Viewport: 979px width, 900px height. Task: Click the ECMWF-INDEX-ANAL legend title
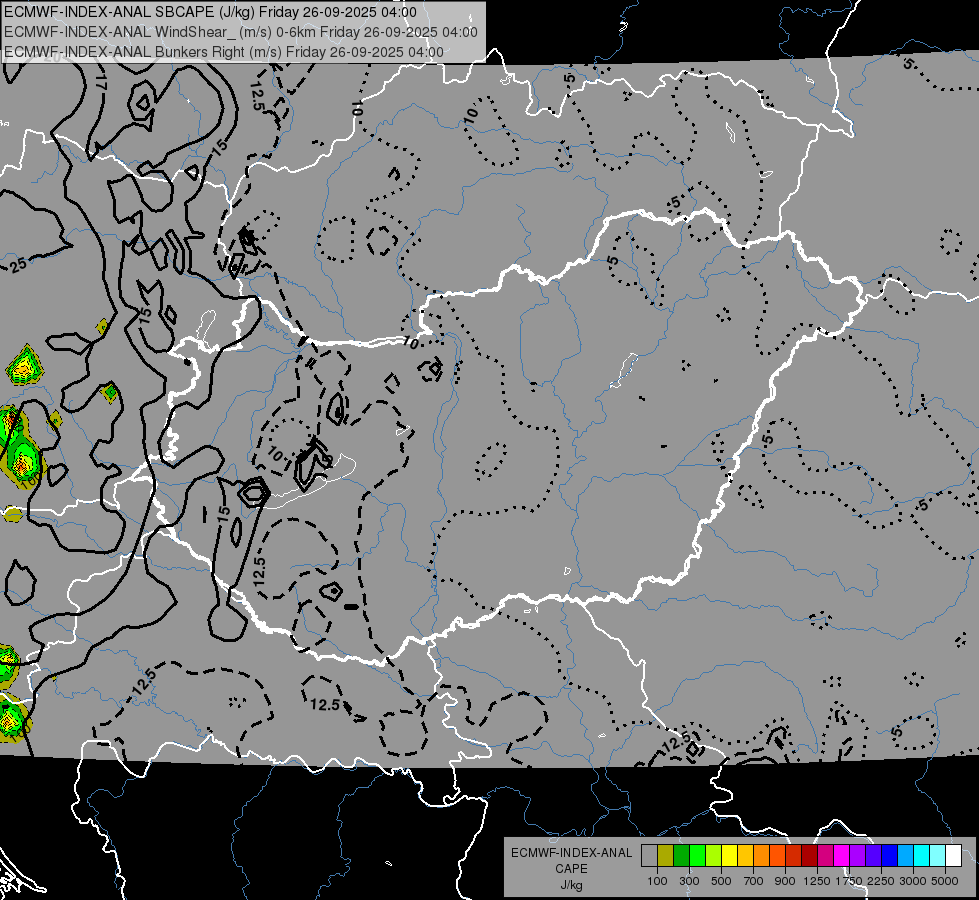click(x=572, y=853)
